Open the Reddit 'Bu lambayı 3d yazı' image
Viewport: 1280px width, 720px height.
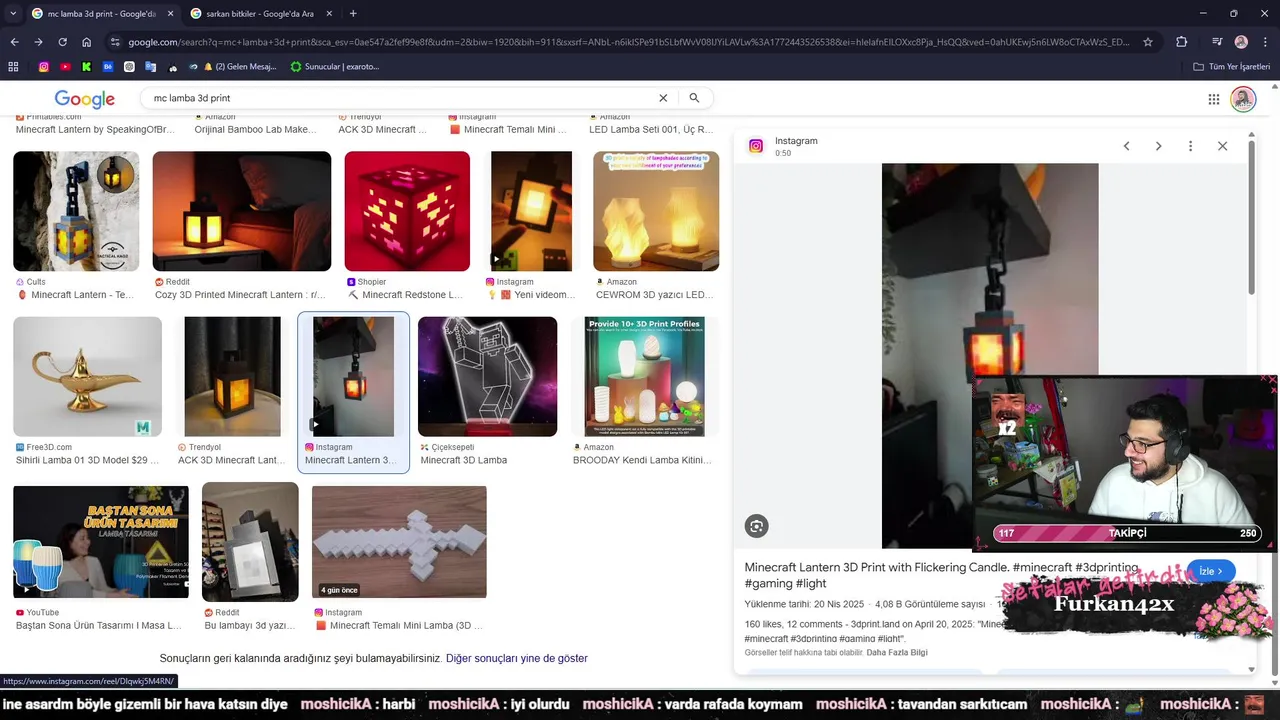(250, 541)
